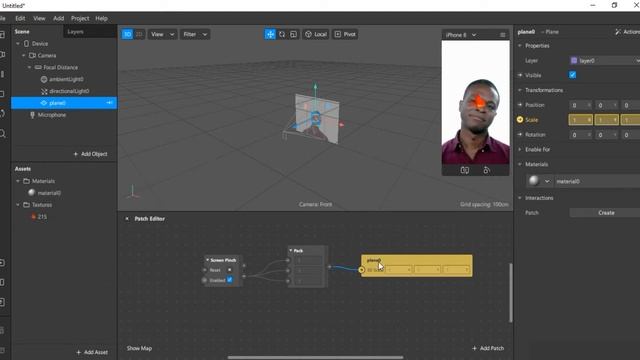Screen dimensions: 640x360
Task: Switch to the Layers tab
Action: point(76,31)
